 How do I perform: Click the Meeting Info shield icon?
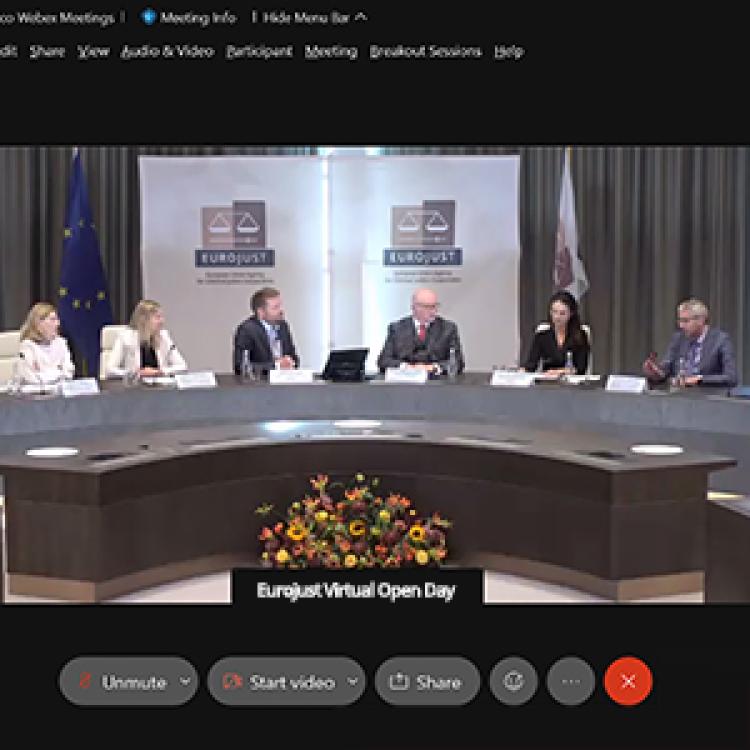tap(149, 17)
